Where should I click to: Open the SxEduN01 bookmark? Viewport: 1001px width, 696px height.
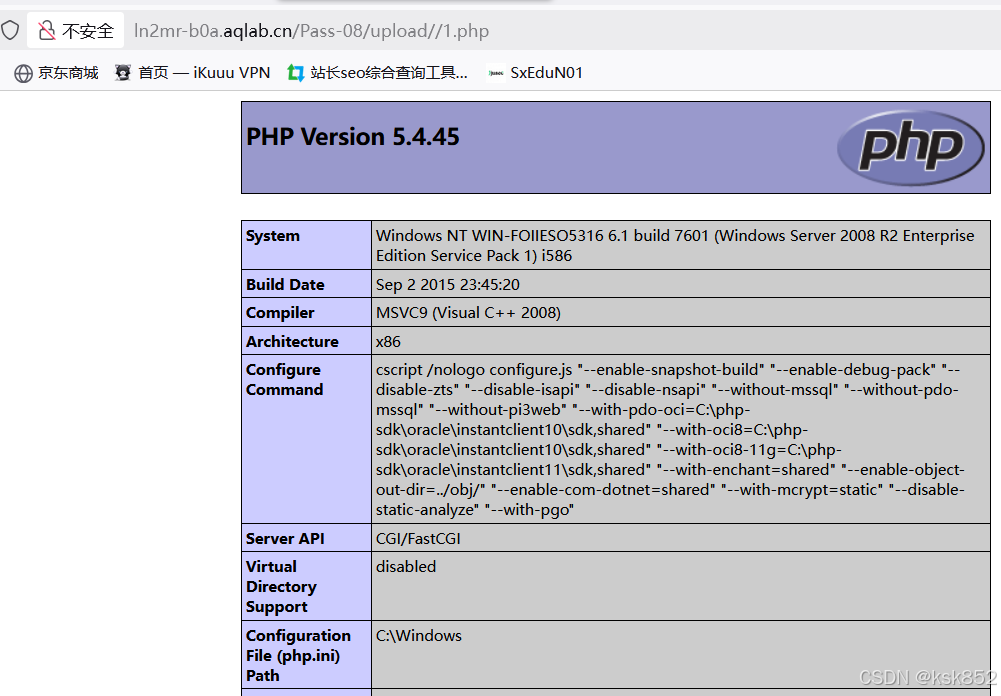535,73
